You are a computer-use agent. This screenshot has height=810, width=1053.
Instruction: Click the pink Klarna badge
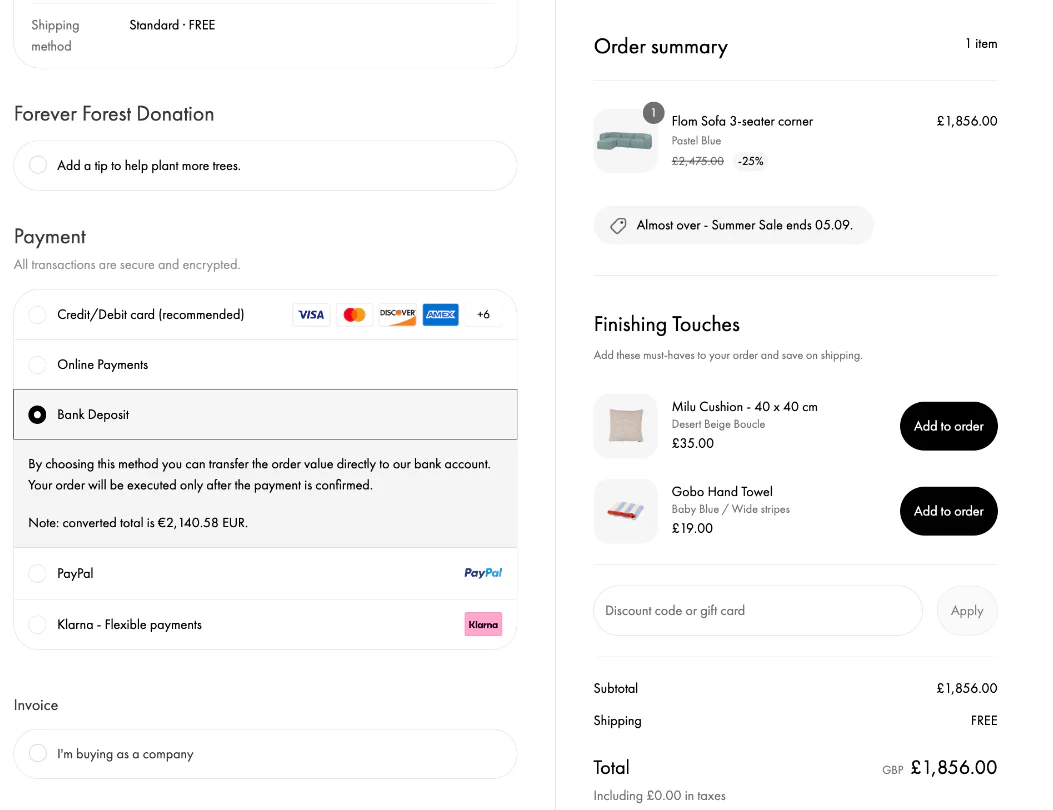click(x=483, y=623)
